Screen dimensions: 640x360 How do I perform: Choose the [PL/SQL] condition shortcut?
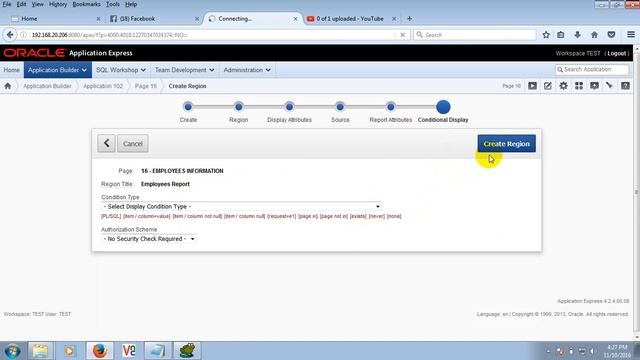click(x=111, y=216)
